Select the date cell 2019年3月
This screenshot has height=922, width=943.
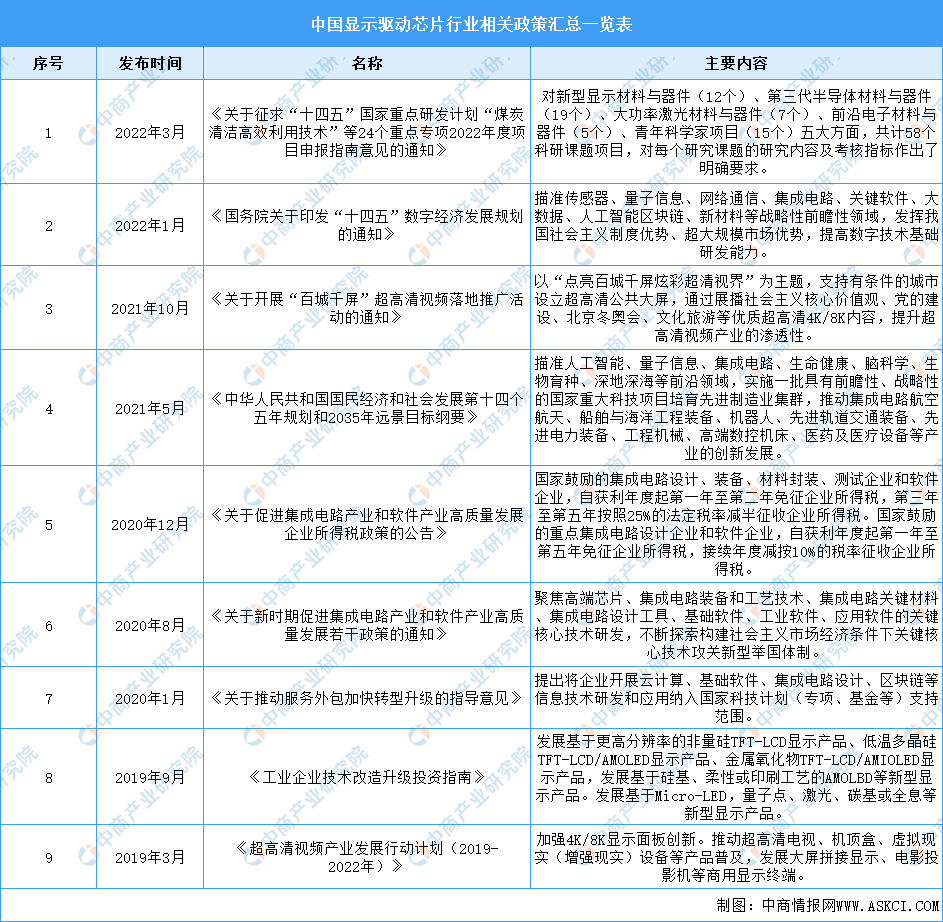click(150, 857)
